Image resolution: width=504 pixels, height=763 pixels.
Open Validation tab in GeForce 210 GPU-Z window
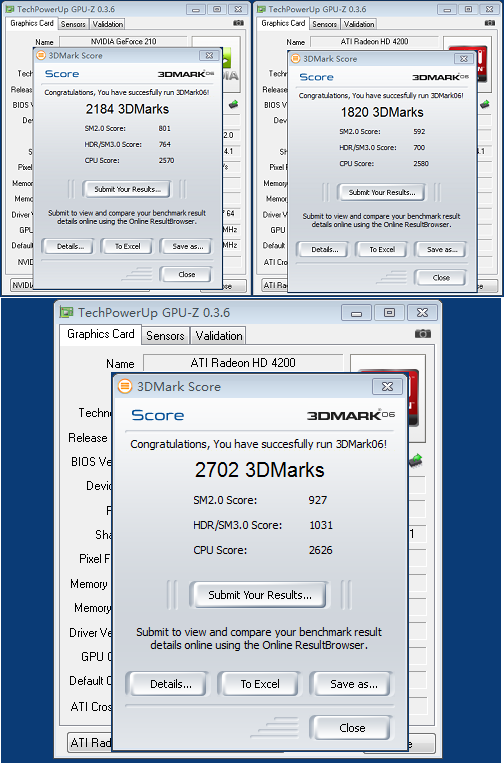(x=108, y=24)
